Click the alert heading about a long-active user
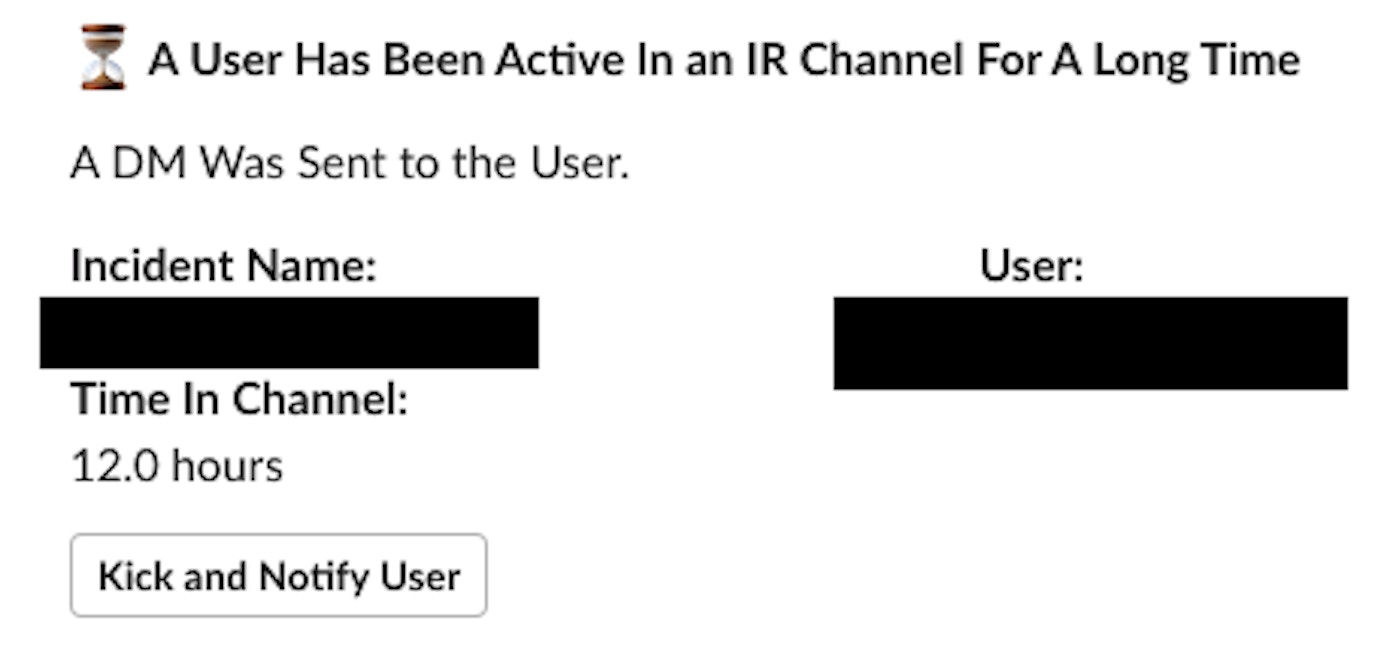 (724, 61)
